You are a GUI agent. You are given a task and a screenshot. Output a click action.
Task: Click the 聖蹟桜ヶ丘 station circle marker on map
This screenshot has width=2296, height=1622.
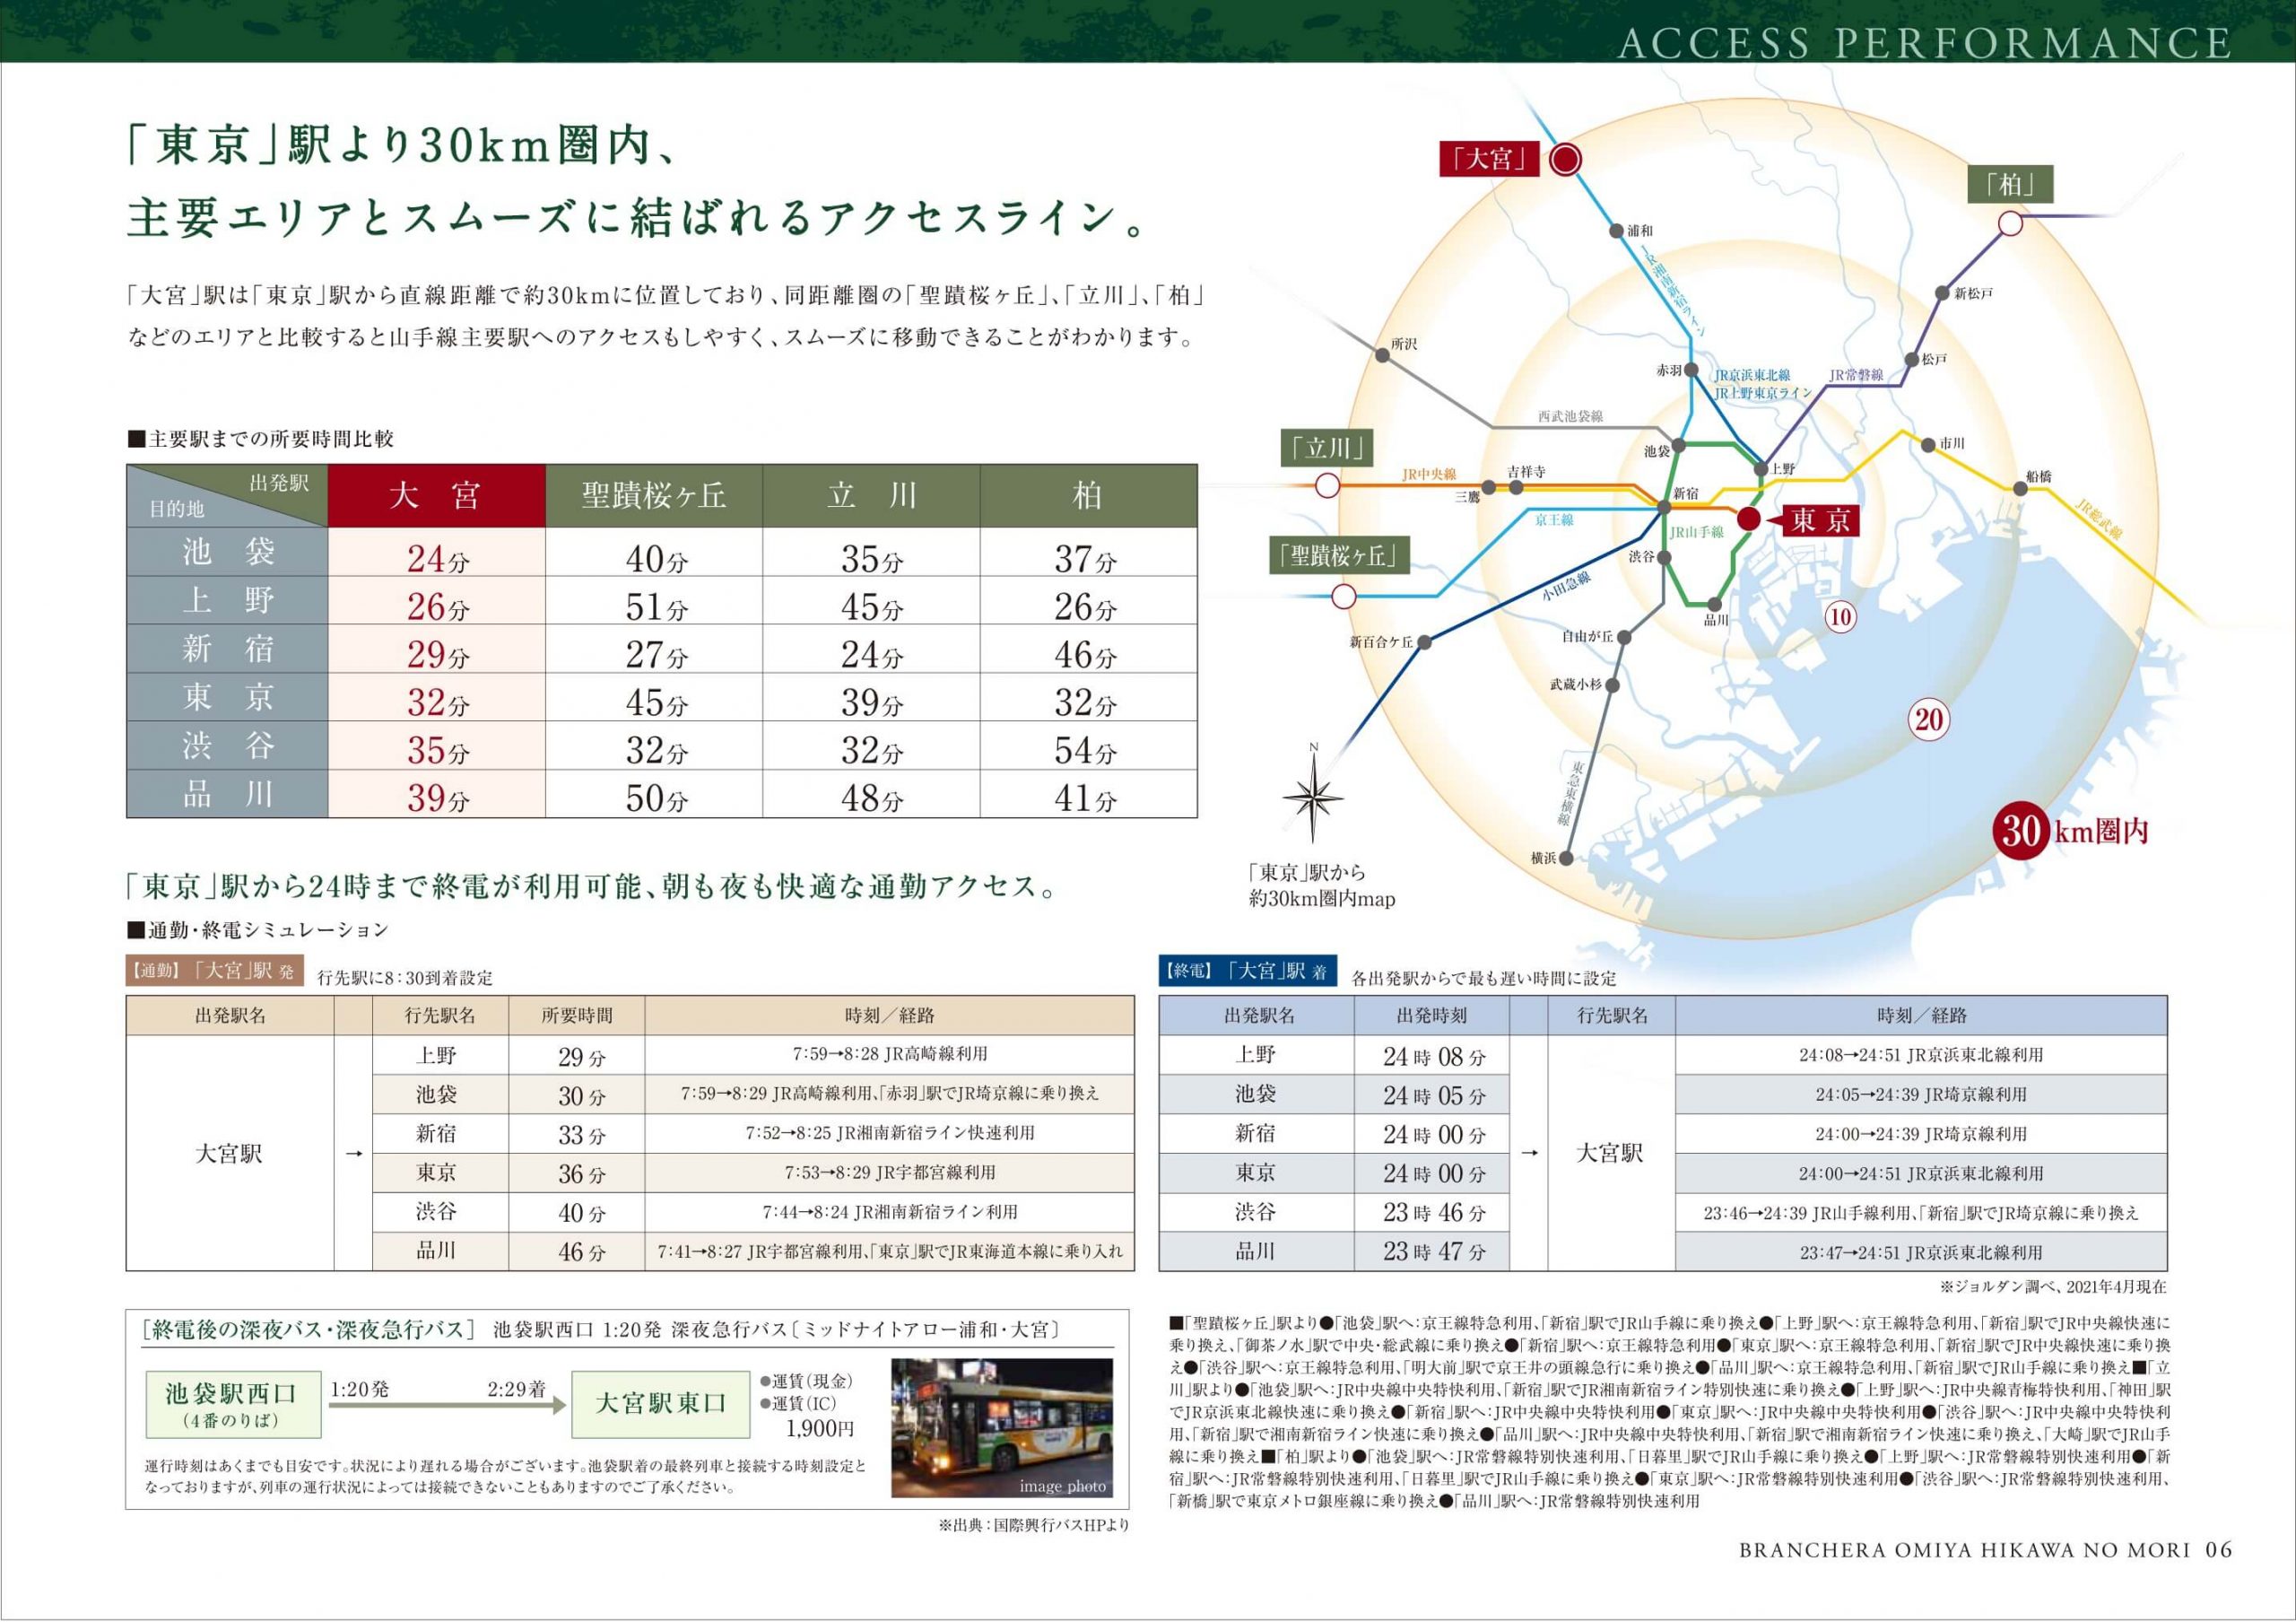pyautogui.click(x=1344, y=597)
